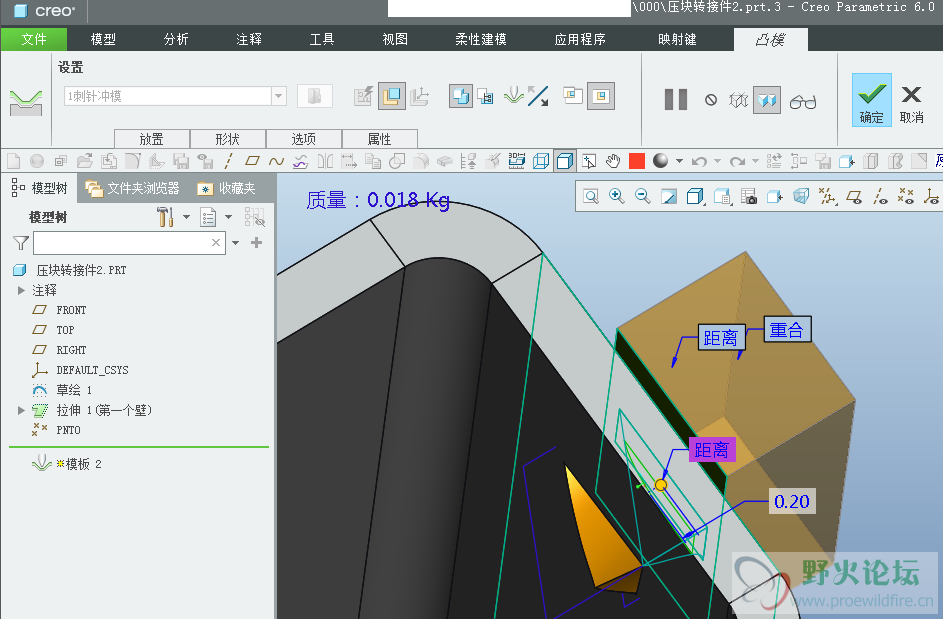943x619 pixels.
Task: Refit the model to the window
Action: coord(591,196)
